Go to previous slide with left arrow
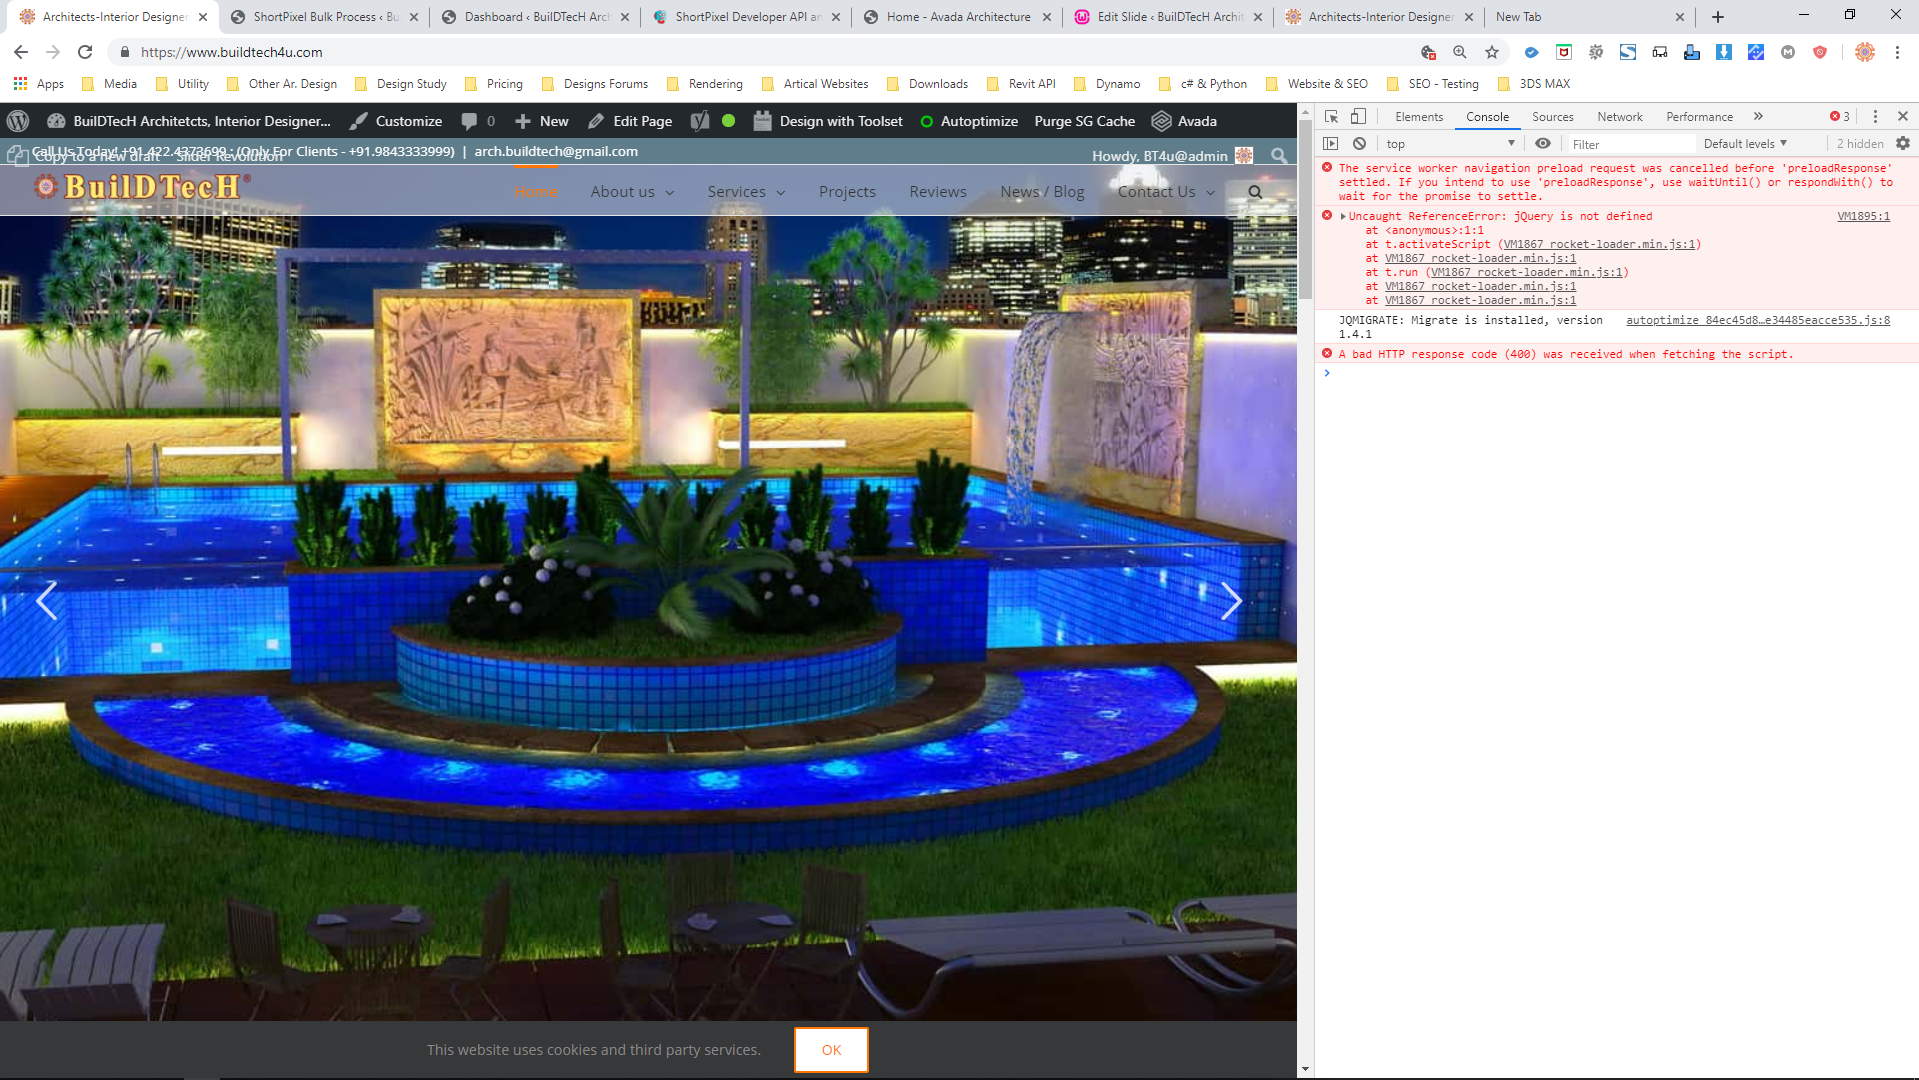This screenshot has height=1080, width=1919. point(46,601)
